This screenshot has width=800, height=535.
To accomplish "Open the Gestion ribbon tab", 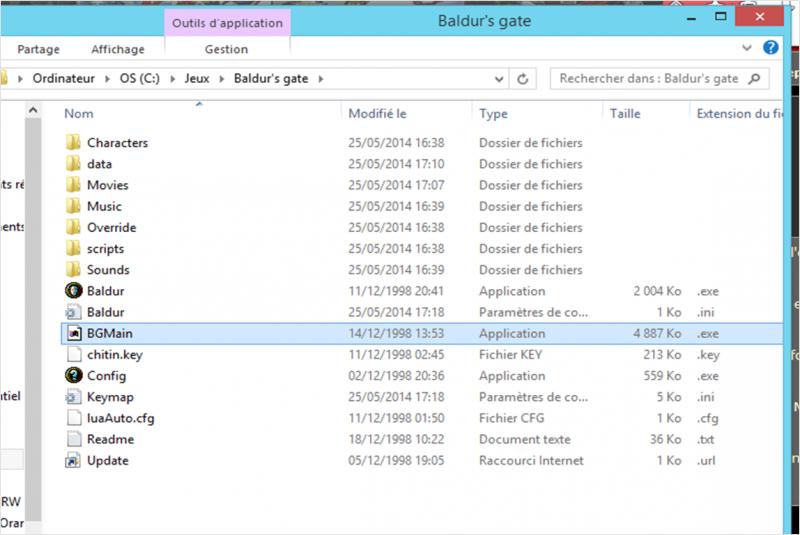I will pyautogui.click(x=227, y=49).
